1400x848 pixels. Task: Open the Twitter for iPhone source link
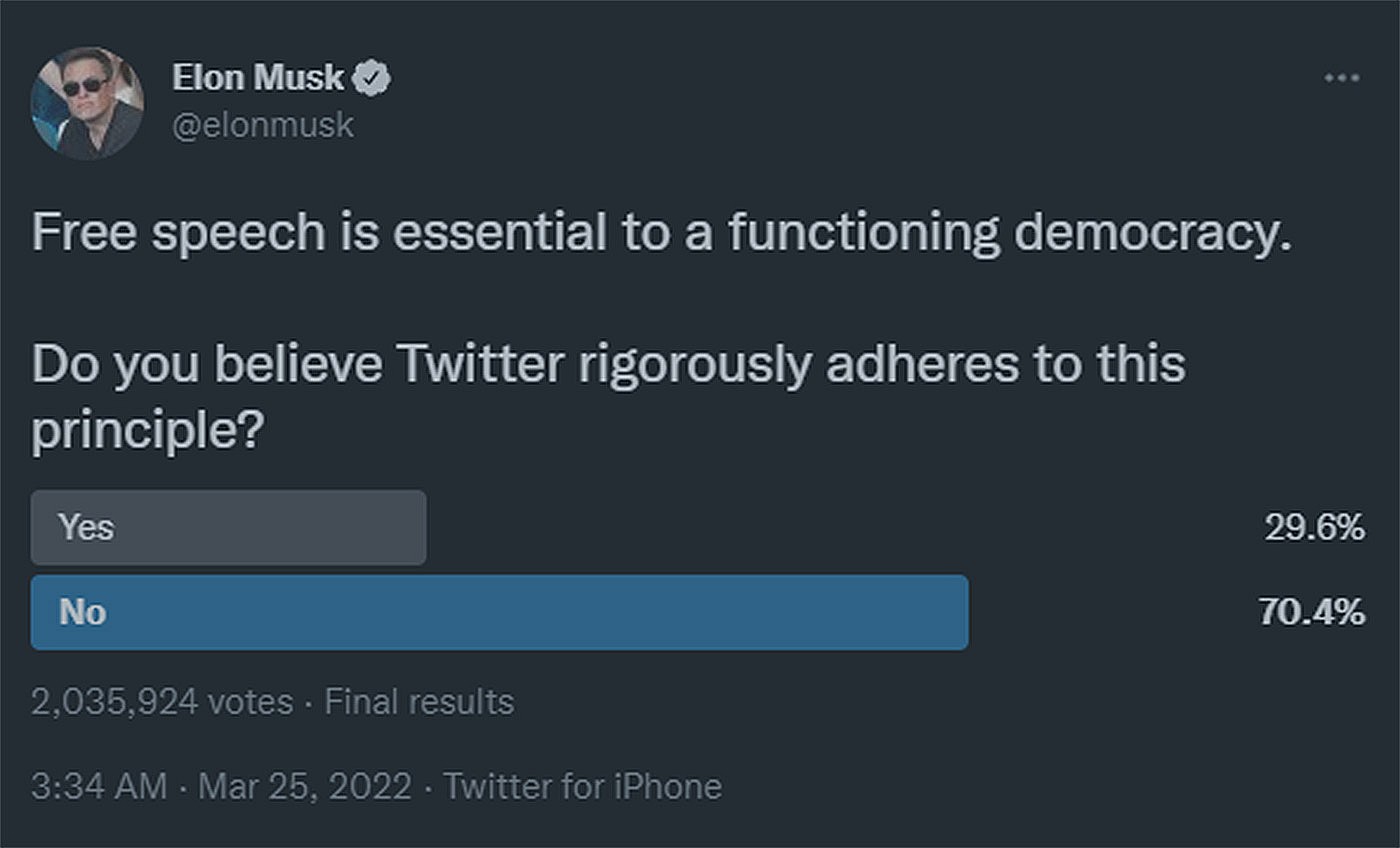point(582,786)
